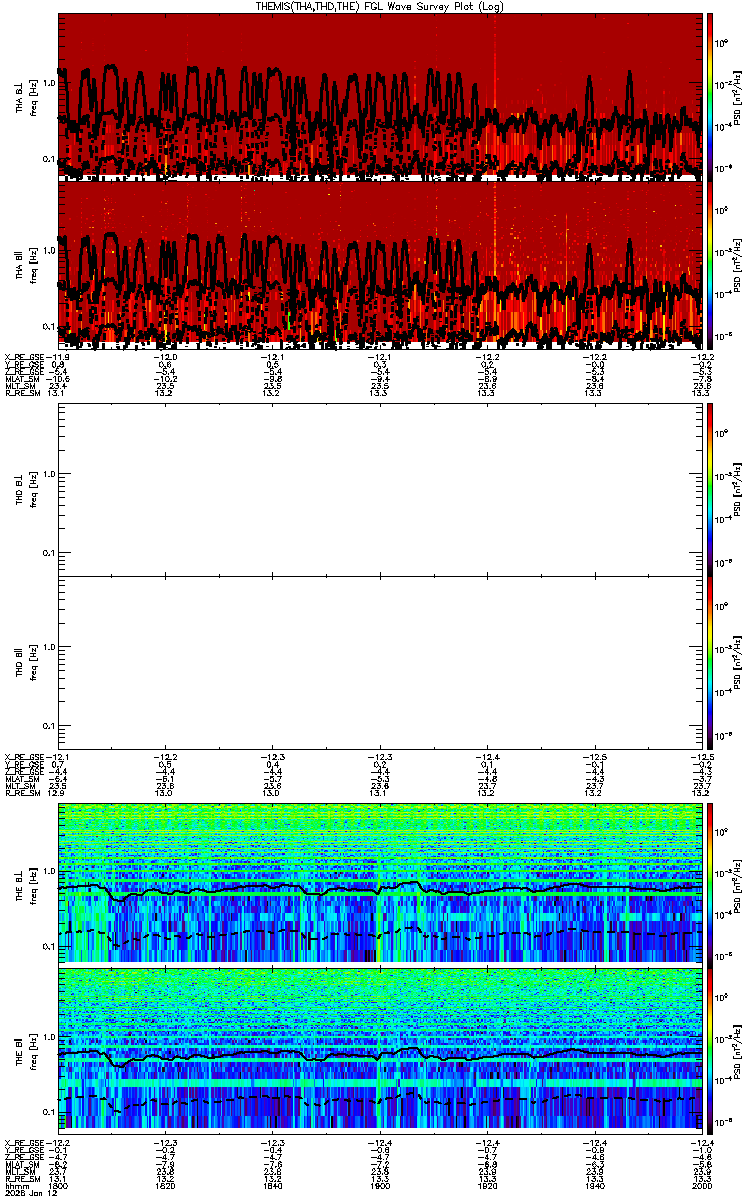Click the PSD [nT²/Hz] label next to THD B⊥ color bar

pyautogui.click(x=738, y=488)
